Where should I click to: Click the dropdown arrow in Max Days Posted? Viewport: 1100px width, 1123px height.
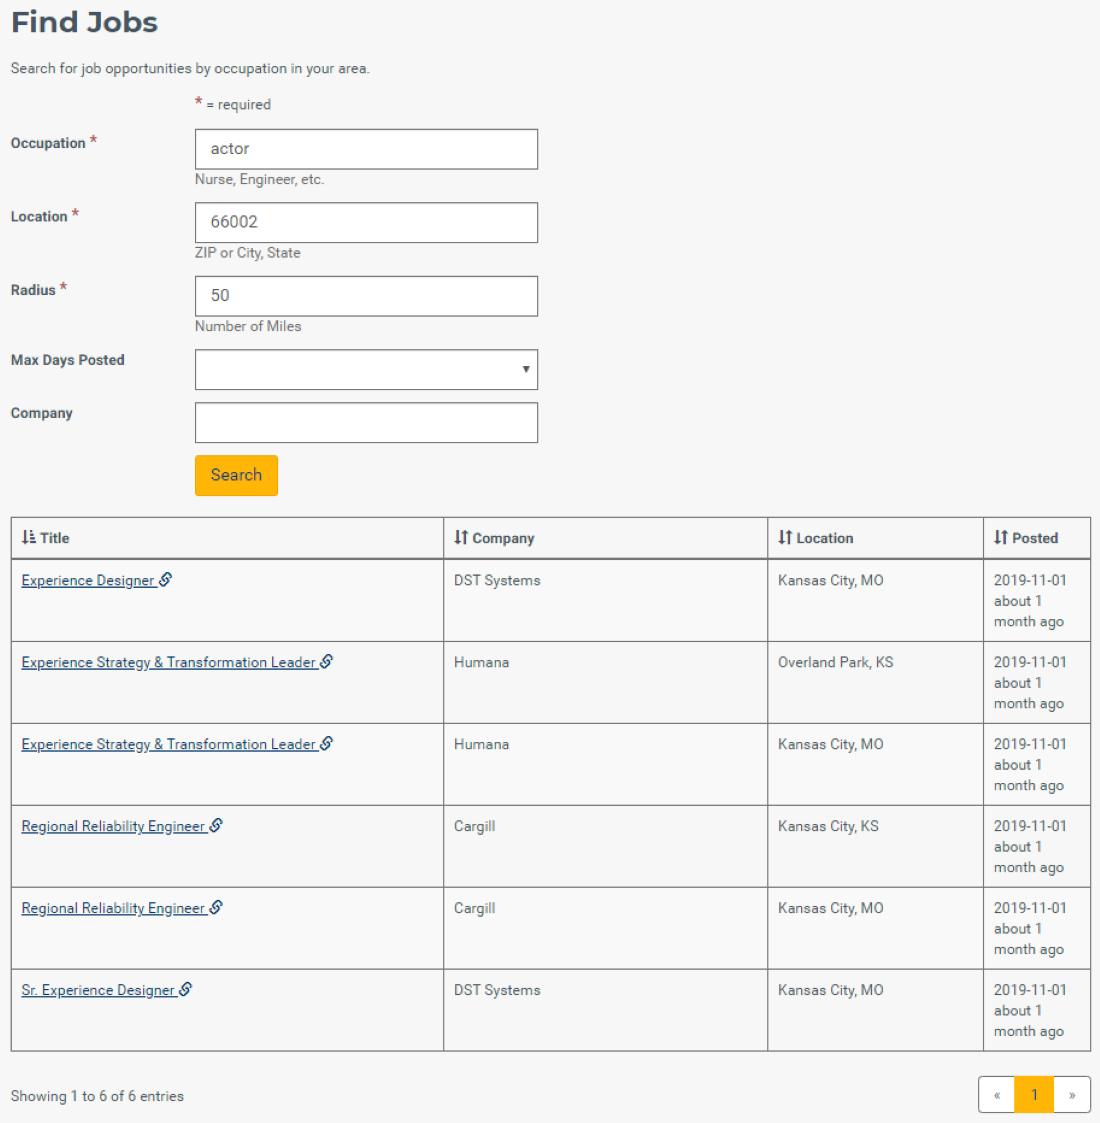click(x=526, y=370)
